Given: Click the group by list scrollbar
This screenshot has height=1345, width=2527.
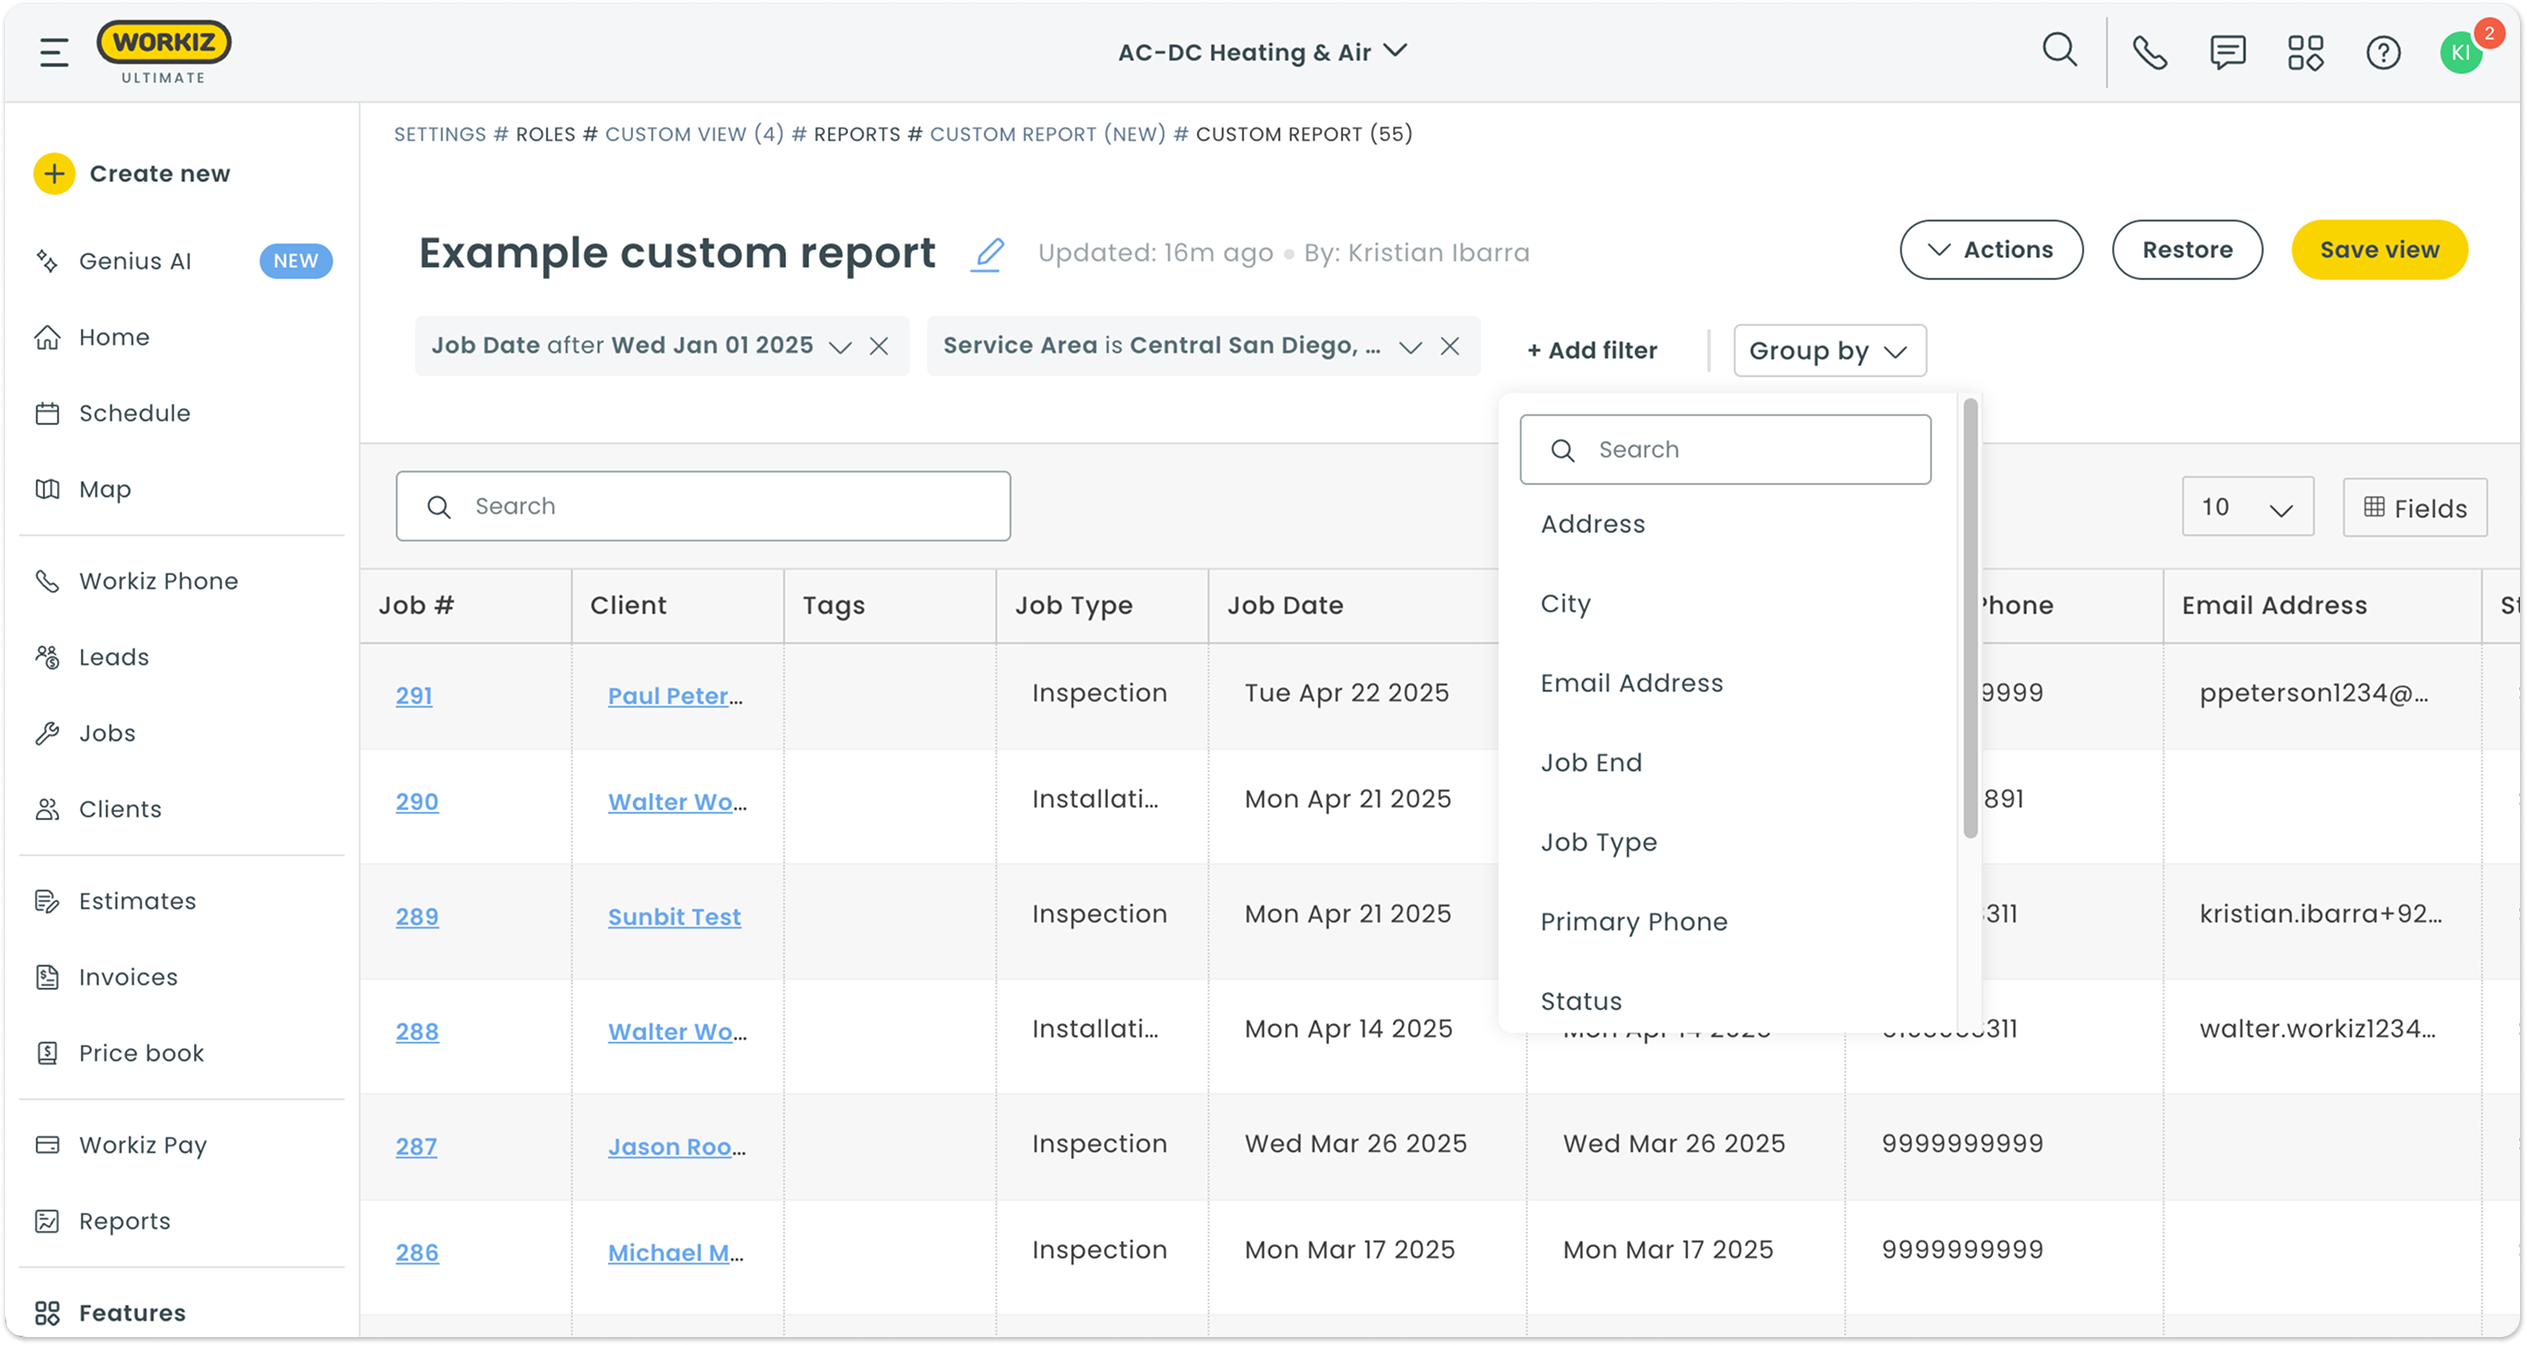Looking at the screenshot, I should click(1970, 618).
